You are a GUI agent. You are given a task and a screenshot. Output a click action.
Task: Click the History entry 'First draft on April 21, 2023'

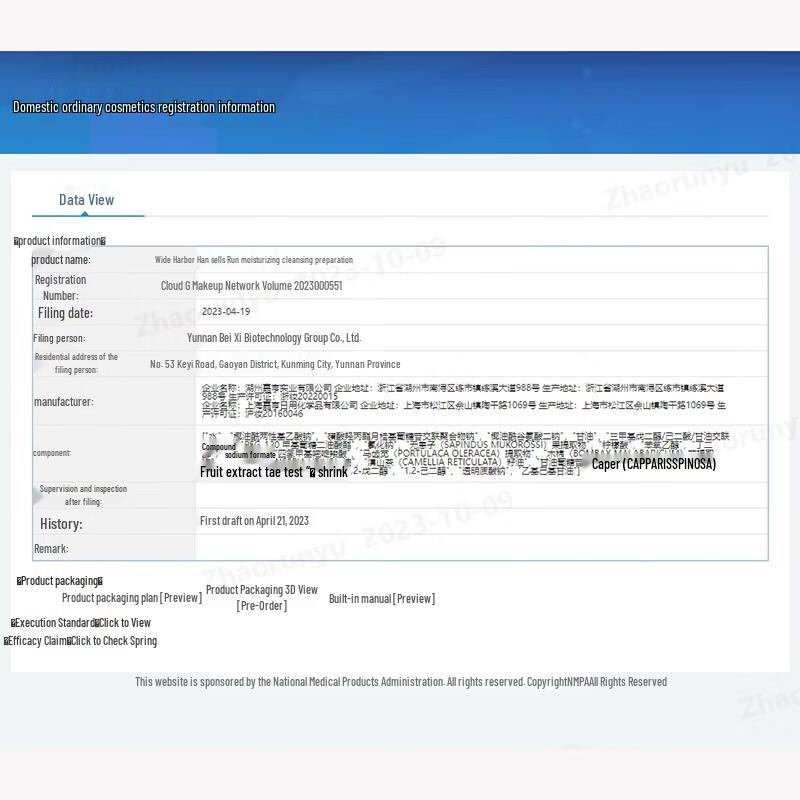pyautogui.click(x=254, y=521)
